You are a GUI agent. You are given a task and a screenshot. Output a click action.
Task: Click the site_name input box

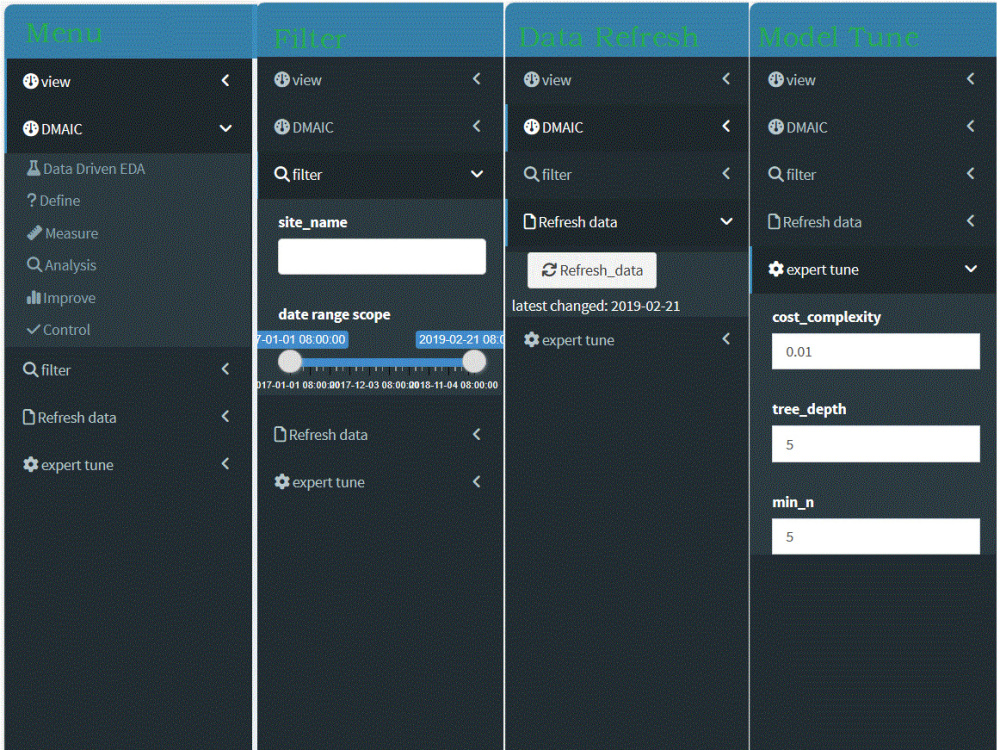coord(381,256)
